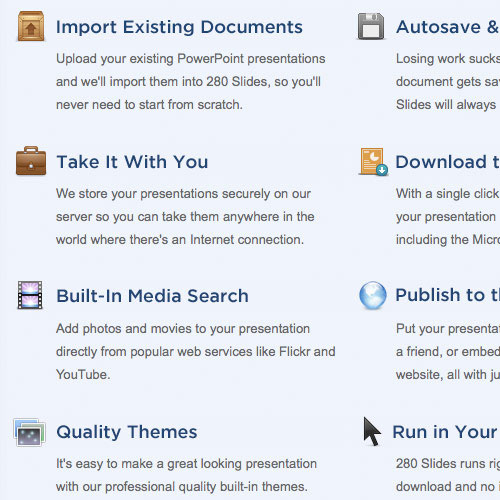Click the Flickr and YouTube description text

pos(196,352)
